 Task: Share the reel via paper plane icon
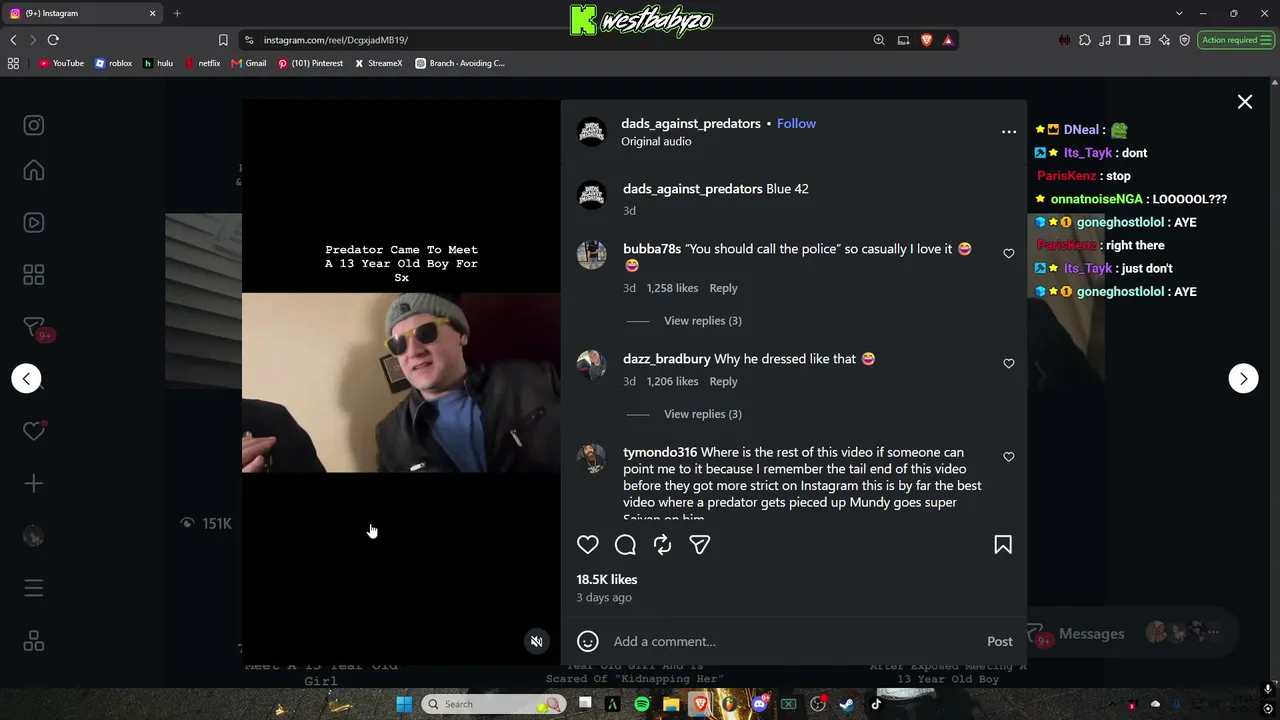700,545
